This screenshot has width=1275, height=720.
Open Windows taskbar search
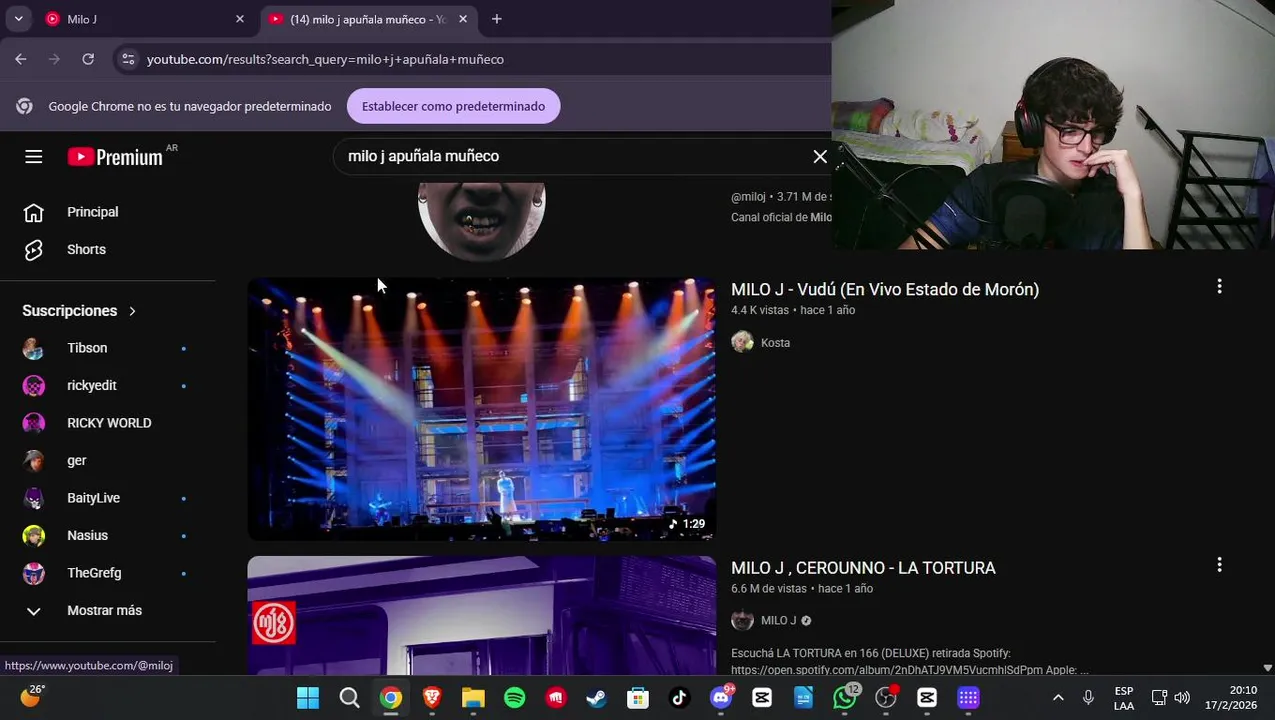coord(349,697)
